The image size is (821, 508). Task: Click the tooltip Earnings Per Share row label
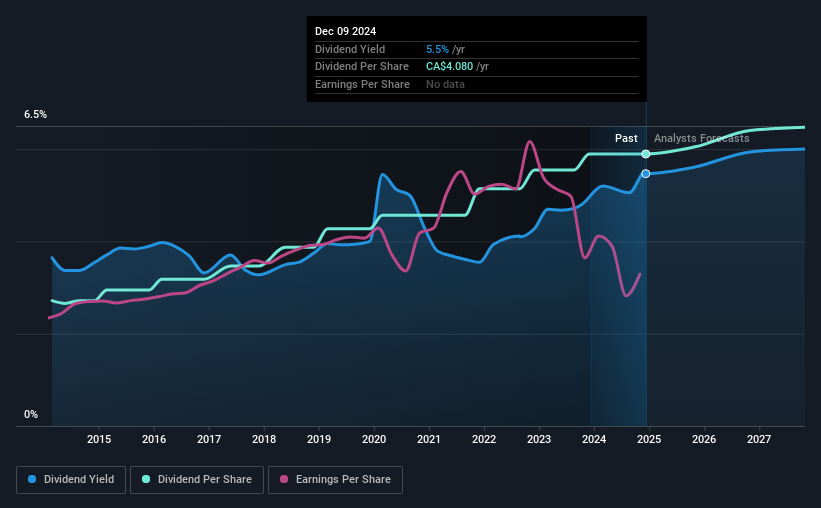[x=362, y=84]
